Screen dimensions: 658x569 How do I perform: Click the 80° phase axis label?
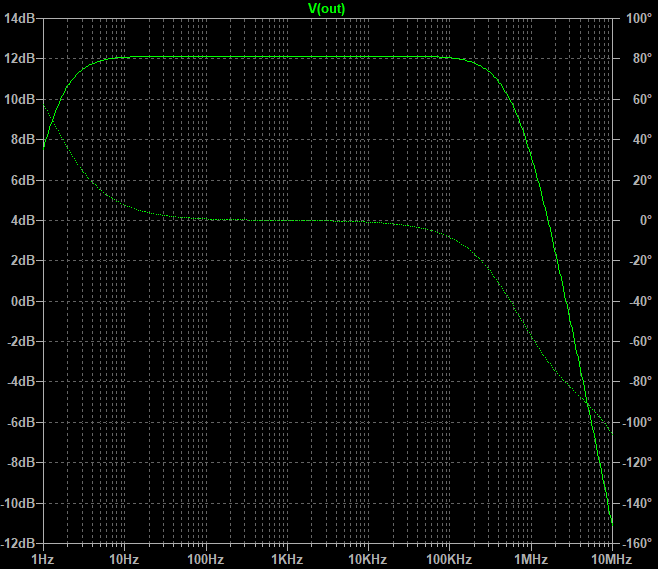642,58
